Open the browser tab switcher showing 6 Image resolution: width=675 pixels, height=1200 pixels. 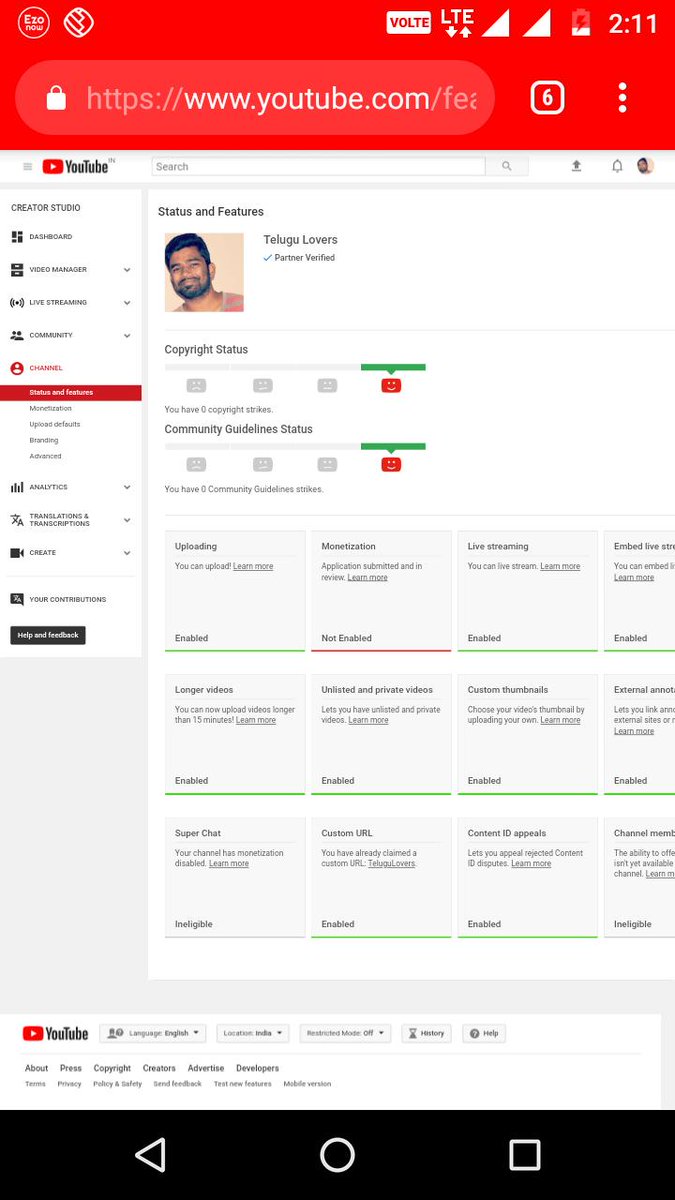[547, 98]
